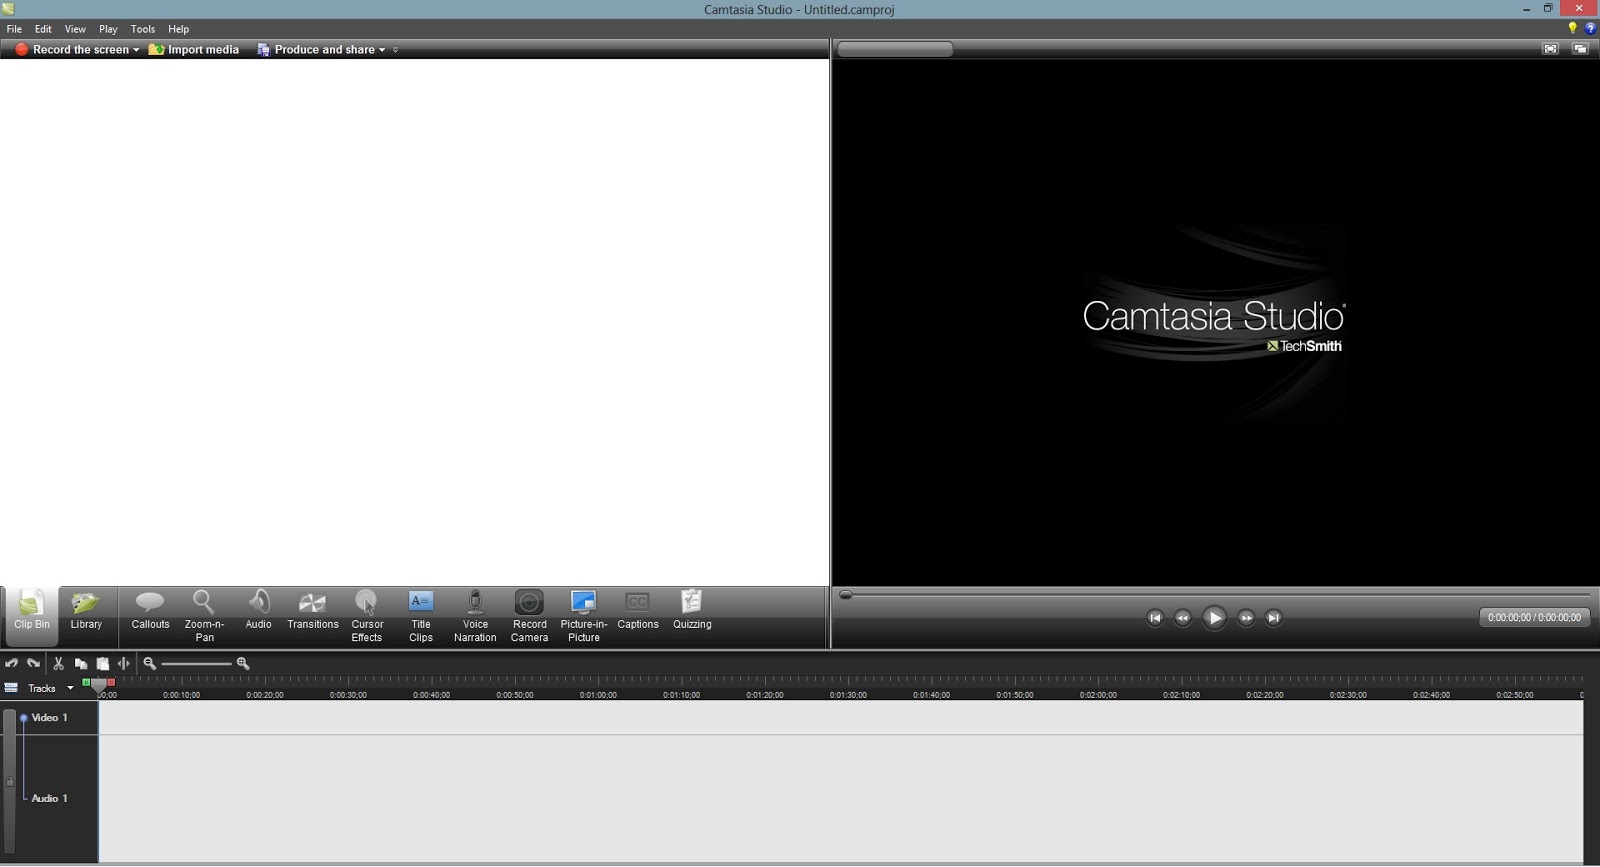
Task: Click the preview timecode display
Action: pyautogui.click(x=1534, y=618)
